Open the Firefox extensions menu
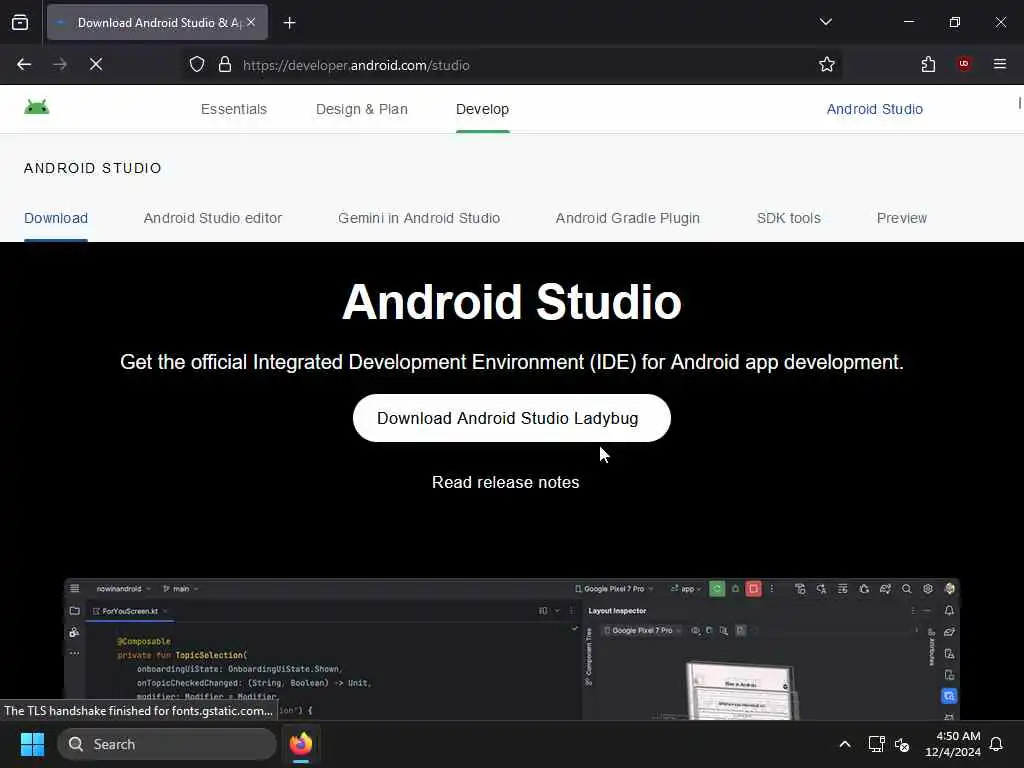1024x768 pixels. click(928, 65)
